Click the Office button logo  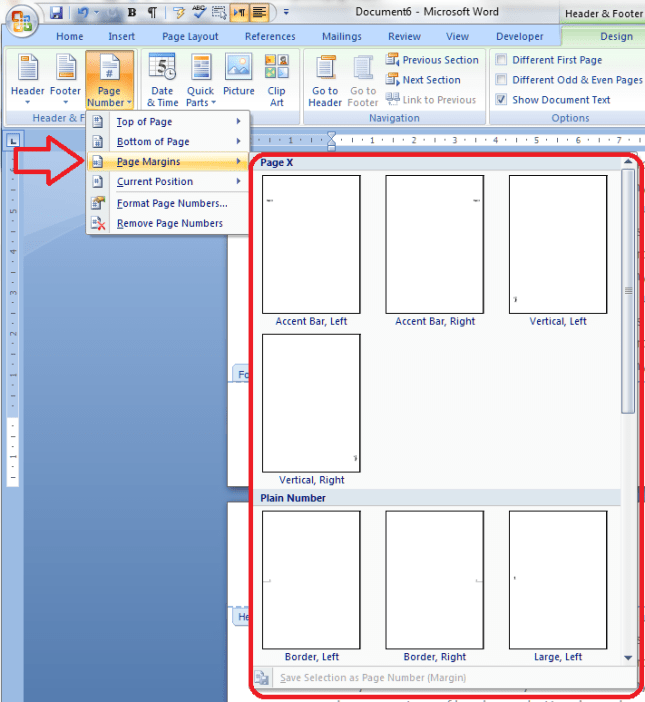21,21
